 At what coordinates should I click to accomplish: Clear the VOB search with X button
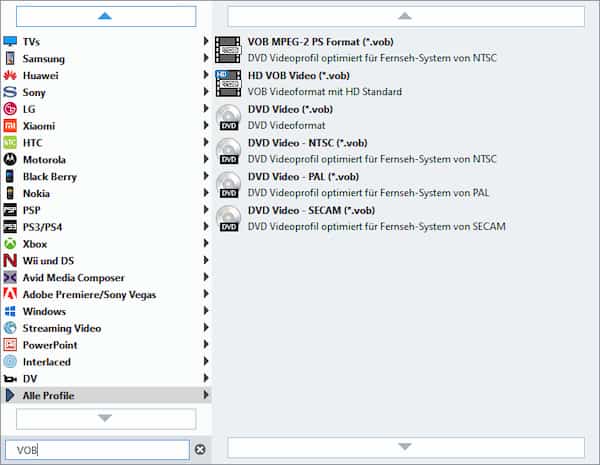(200, 449)
